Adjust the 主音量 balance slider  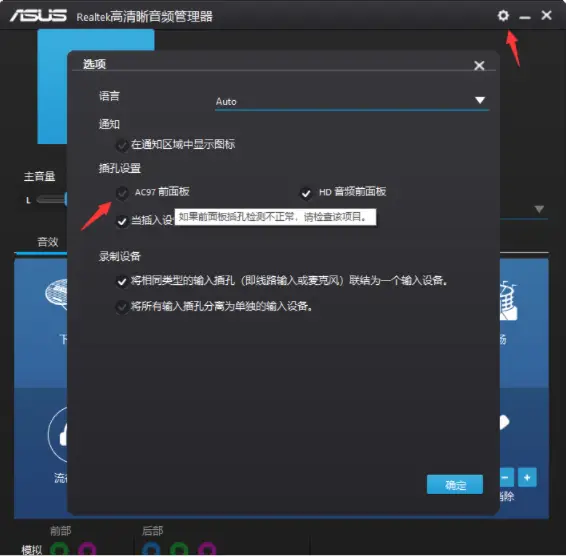pyautogui.click(x=51, y=199)
